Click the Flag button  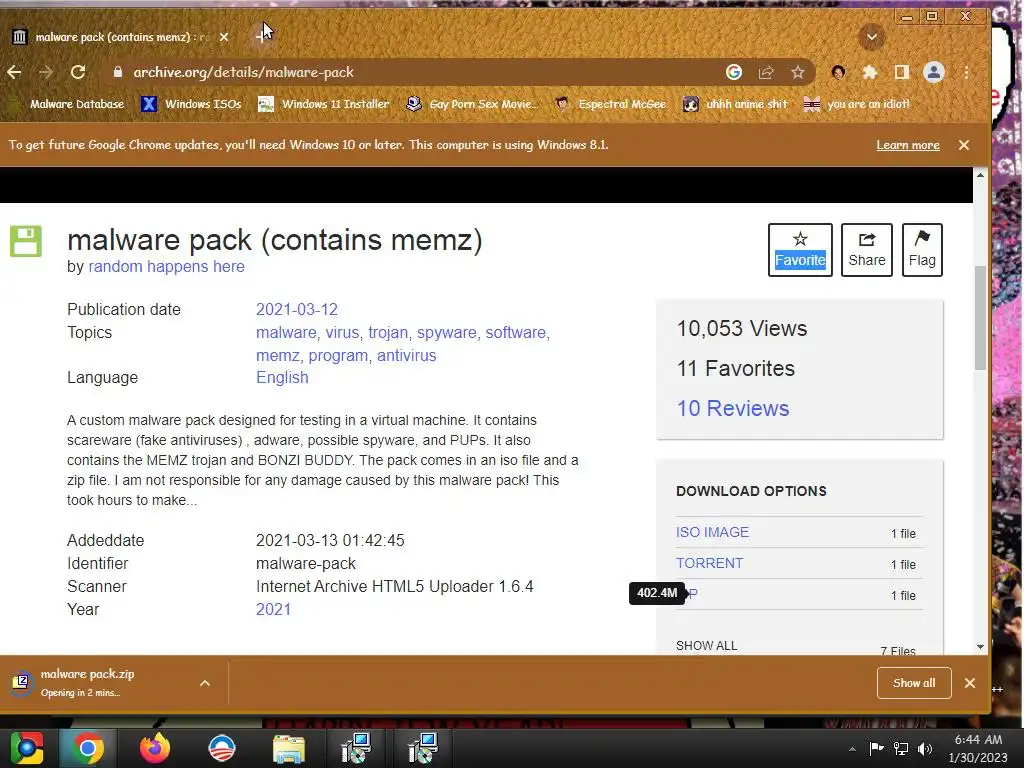(x=922, y=250)
